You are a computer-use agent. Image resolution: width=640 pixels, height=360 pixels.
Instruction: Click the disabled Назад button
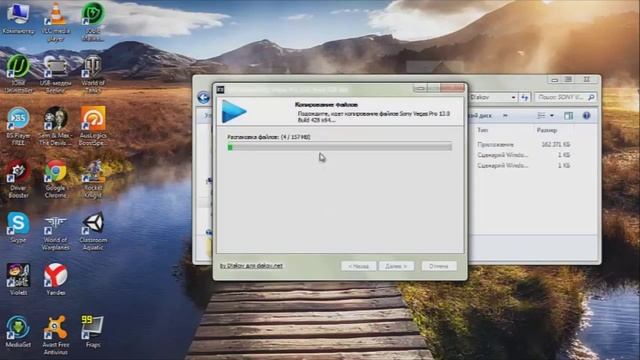358,266
